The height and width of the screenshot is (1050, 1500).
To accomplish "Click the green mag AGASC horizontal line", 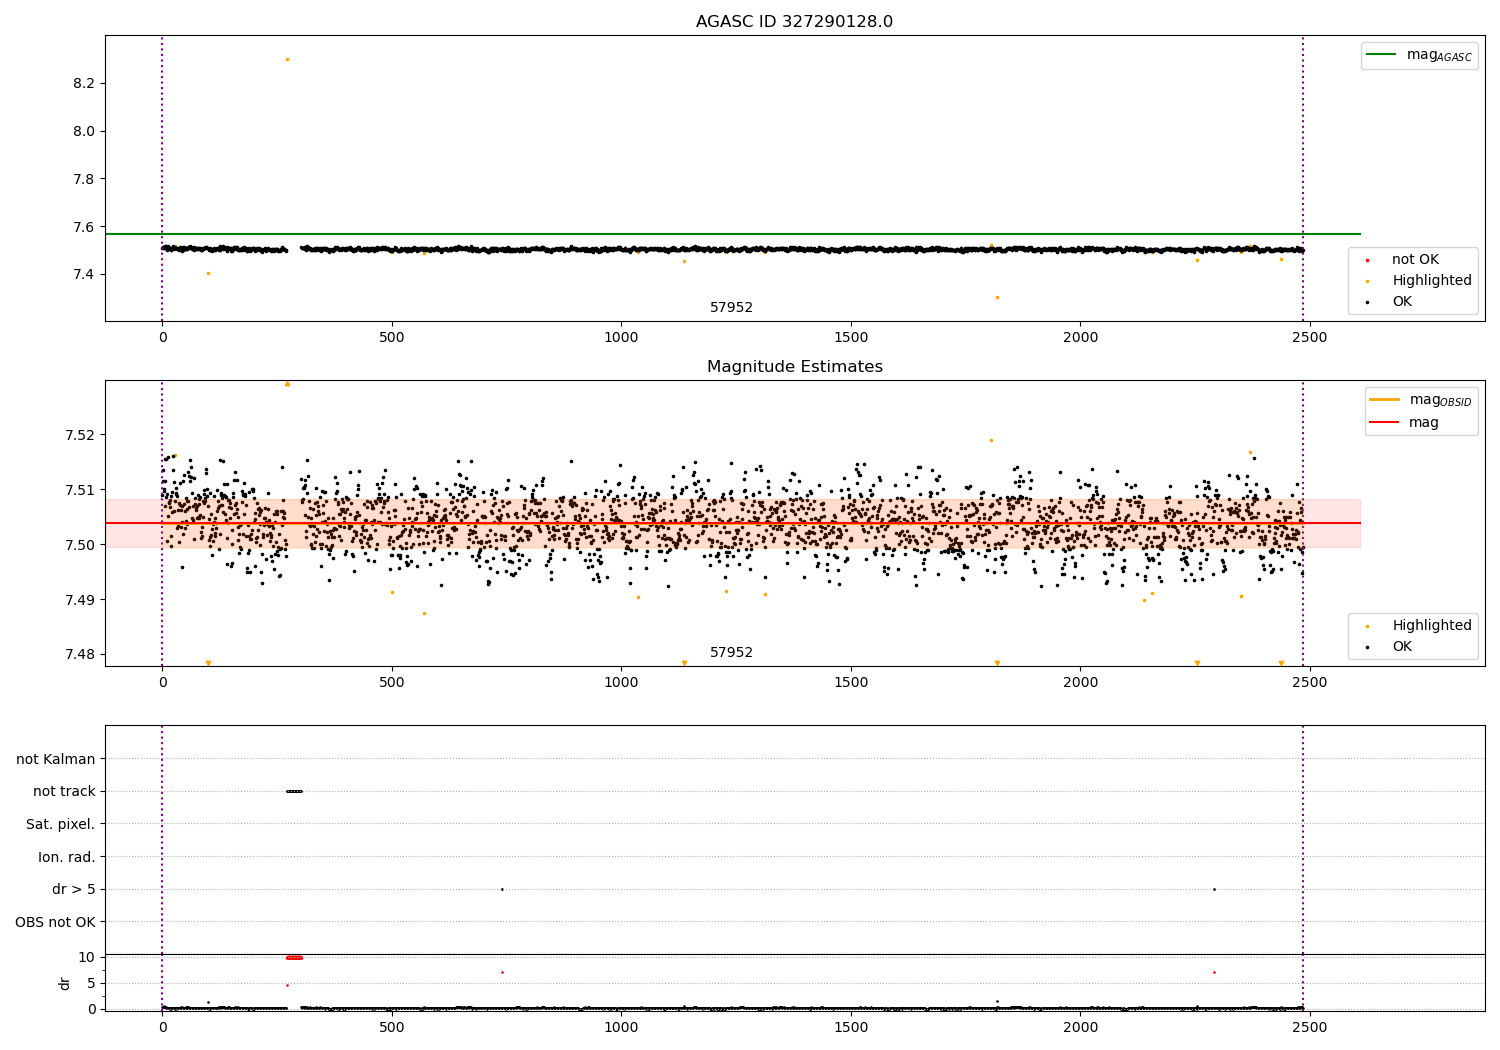I will coord(733,234).
